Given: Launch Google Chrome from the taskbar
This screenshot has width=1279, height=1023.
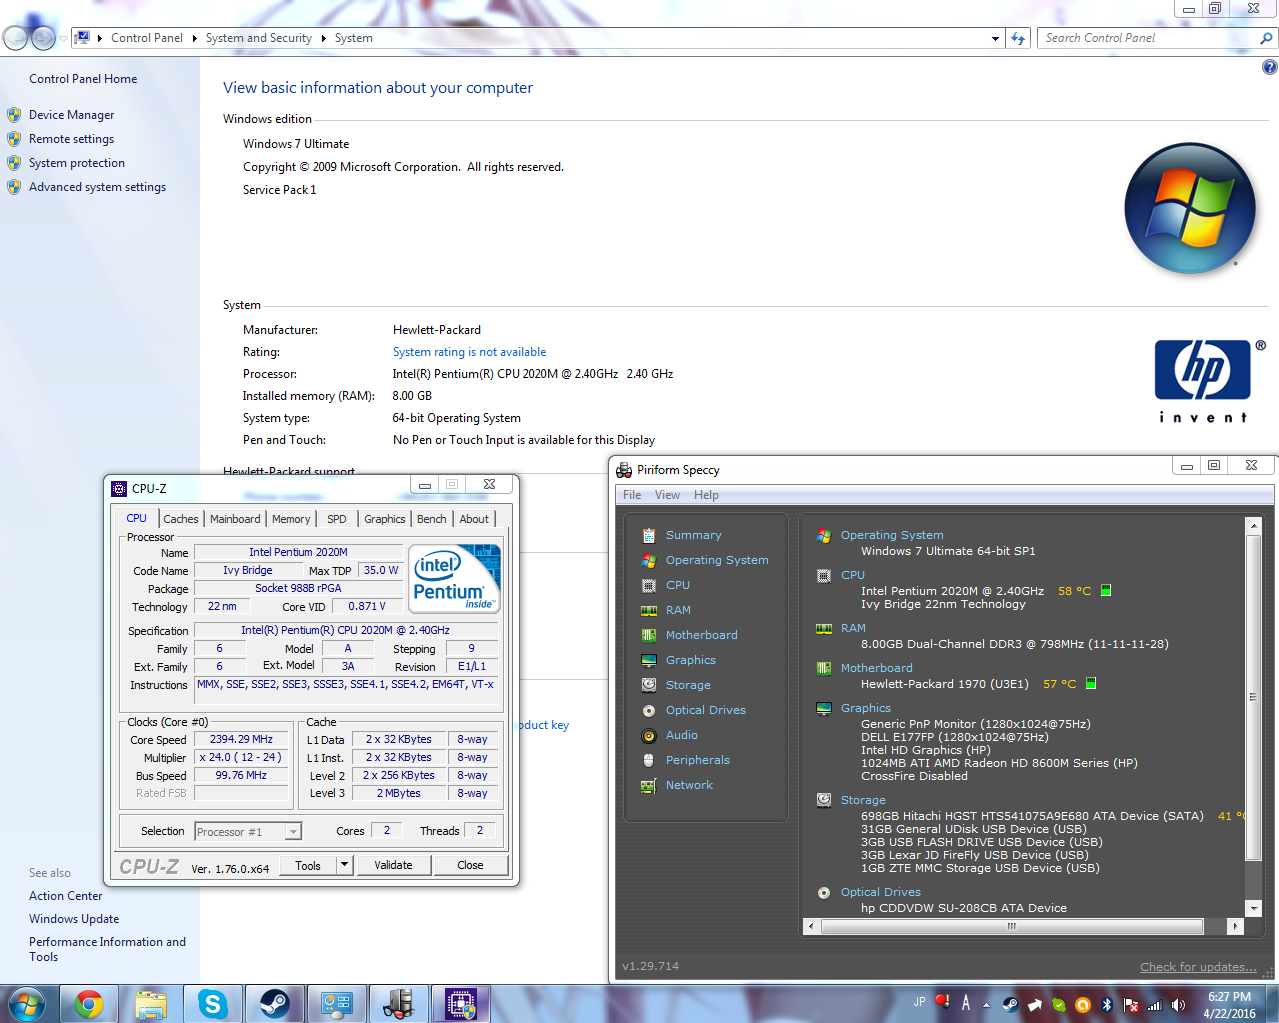Looking at the screenshot, I should tap(89, 1004).
